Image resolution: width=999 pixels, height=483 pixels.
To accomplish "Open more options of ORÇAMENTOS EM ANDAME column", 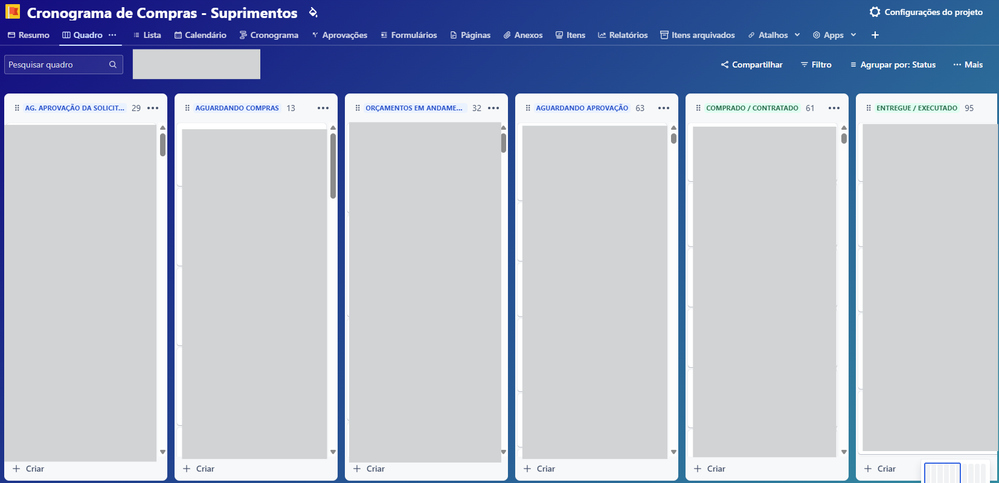I will (494, 108).
